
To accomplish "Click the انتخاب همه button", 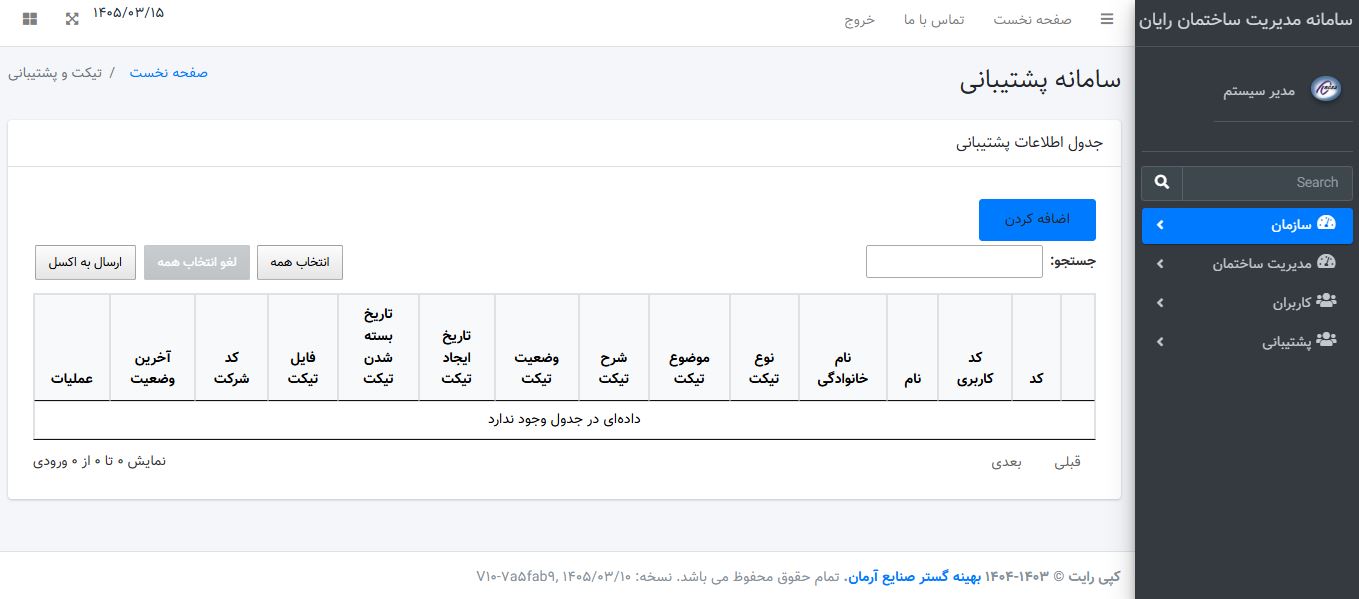I will [300, 262].
